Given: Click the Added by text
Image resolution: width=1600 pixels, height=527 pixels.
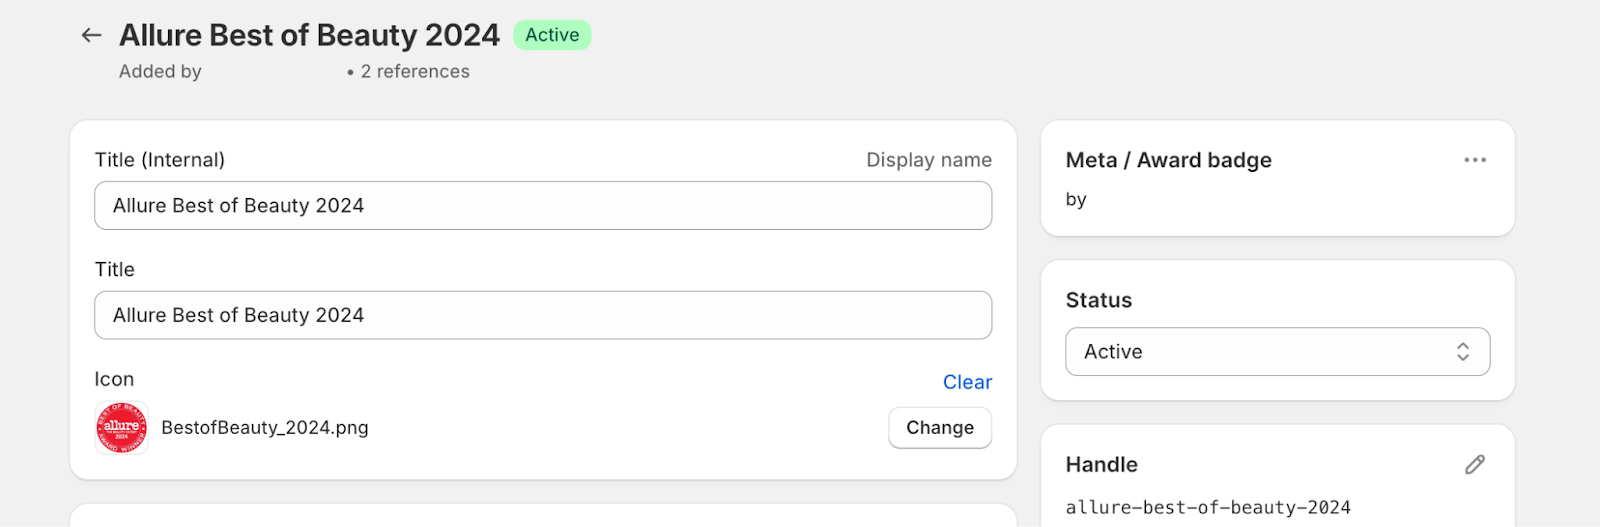Looking at the screenshot, I should [x=160, y=71].
